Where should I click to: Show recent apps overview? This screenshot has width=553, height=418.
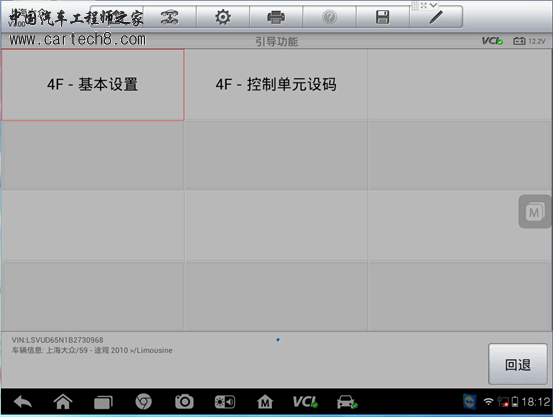pos(103,402)
